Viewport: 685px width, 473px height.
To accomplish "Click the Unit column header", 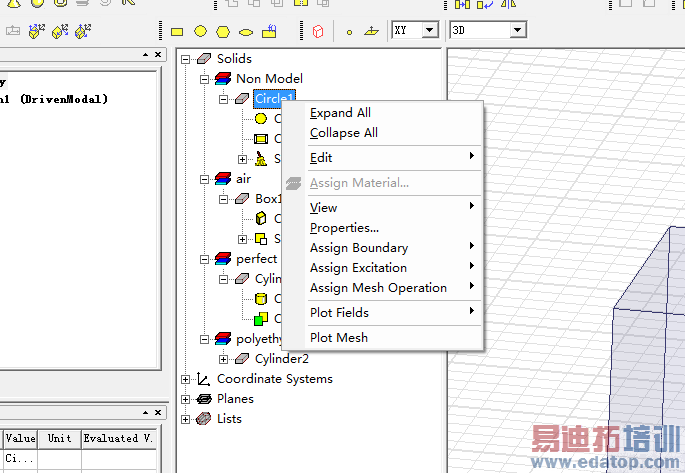I will pyautogui.click(x=59, y=438).
